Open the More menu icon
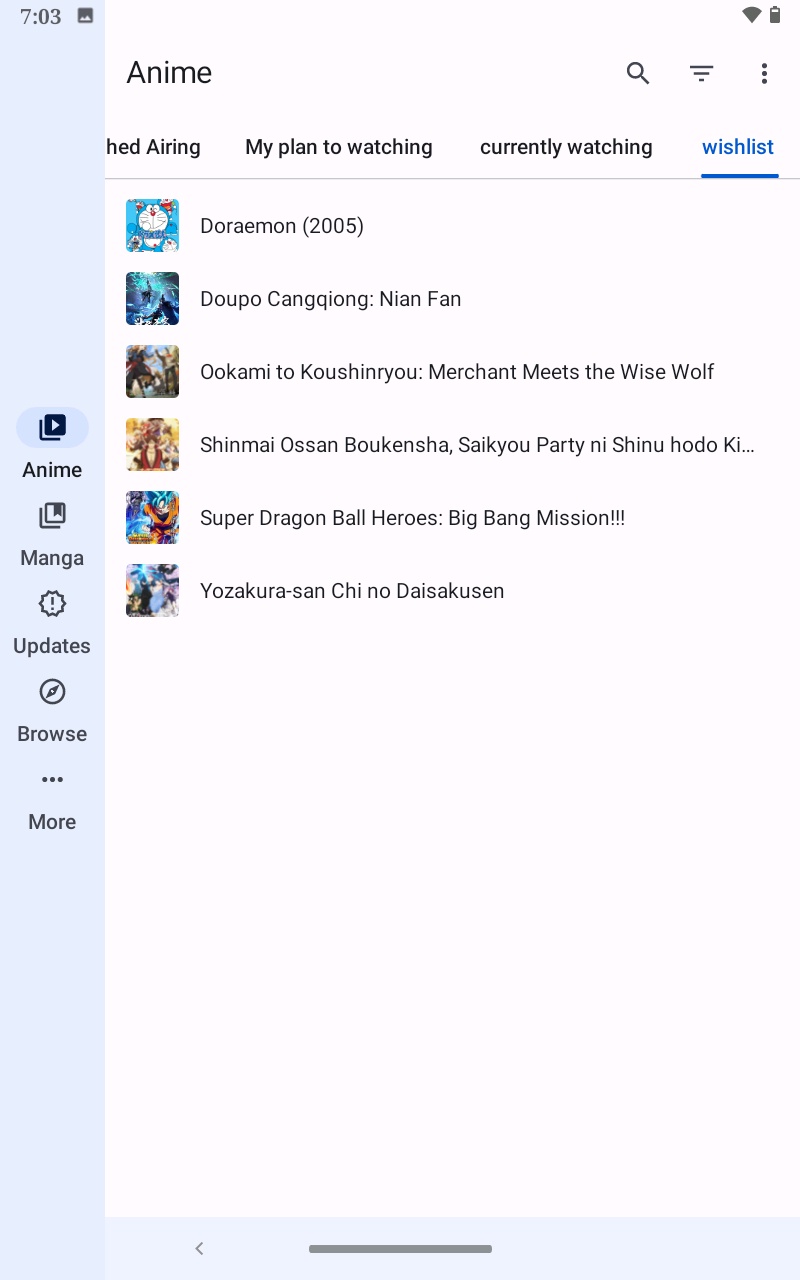This screenshot has height=1280, width=800. pos(52,780)
